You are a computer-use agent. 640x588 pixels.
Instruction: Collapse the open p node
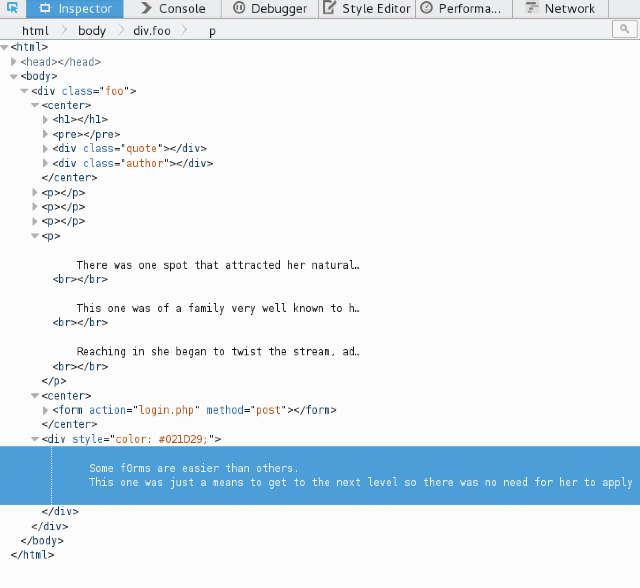pos(35,236)
